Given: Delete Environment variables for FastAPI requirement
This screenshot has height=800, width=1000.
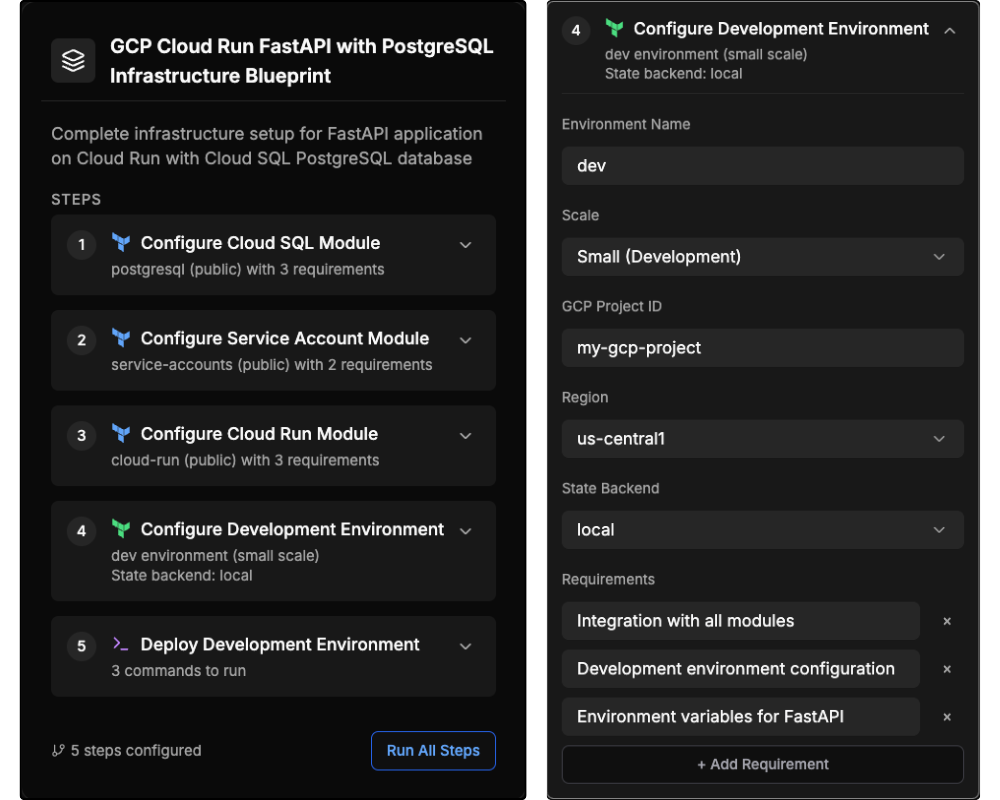Looking at the screenshot, I should (947, 717).
